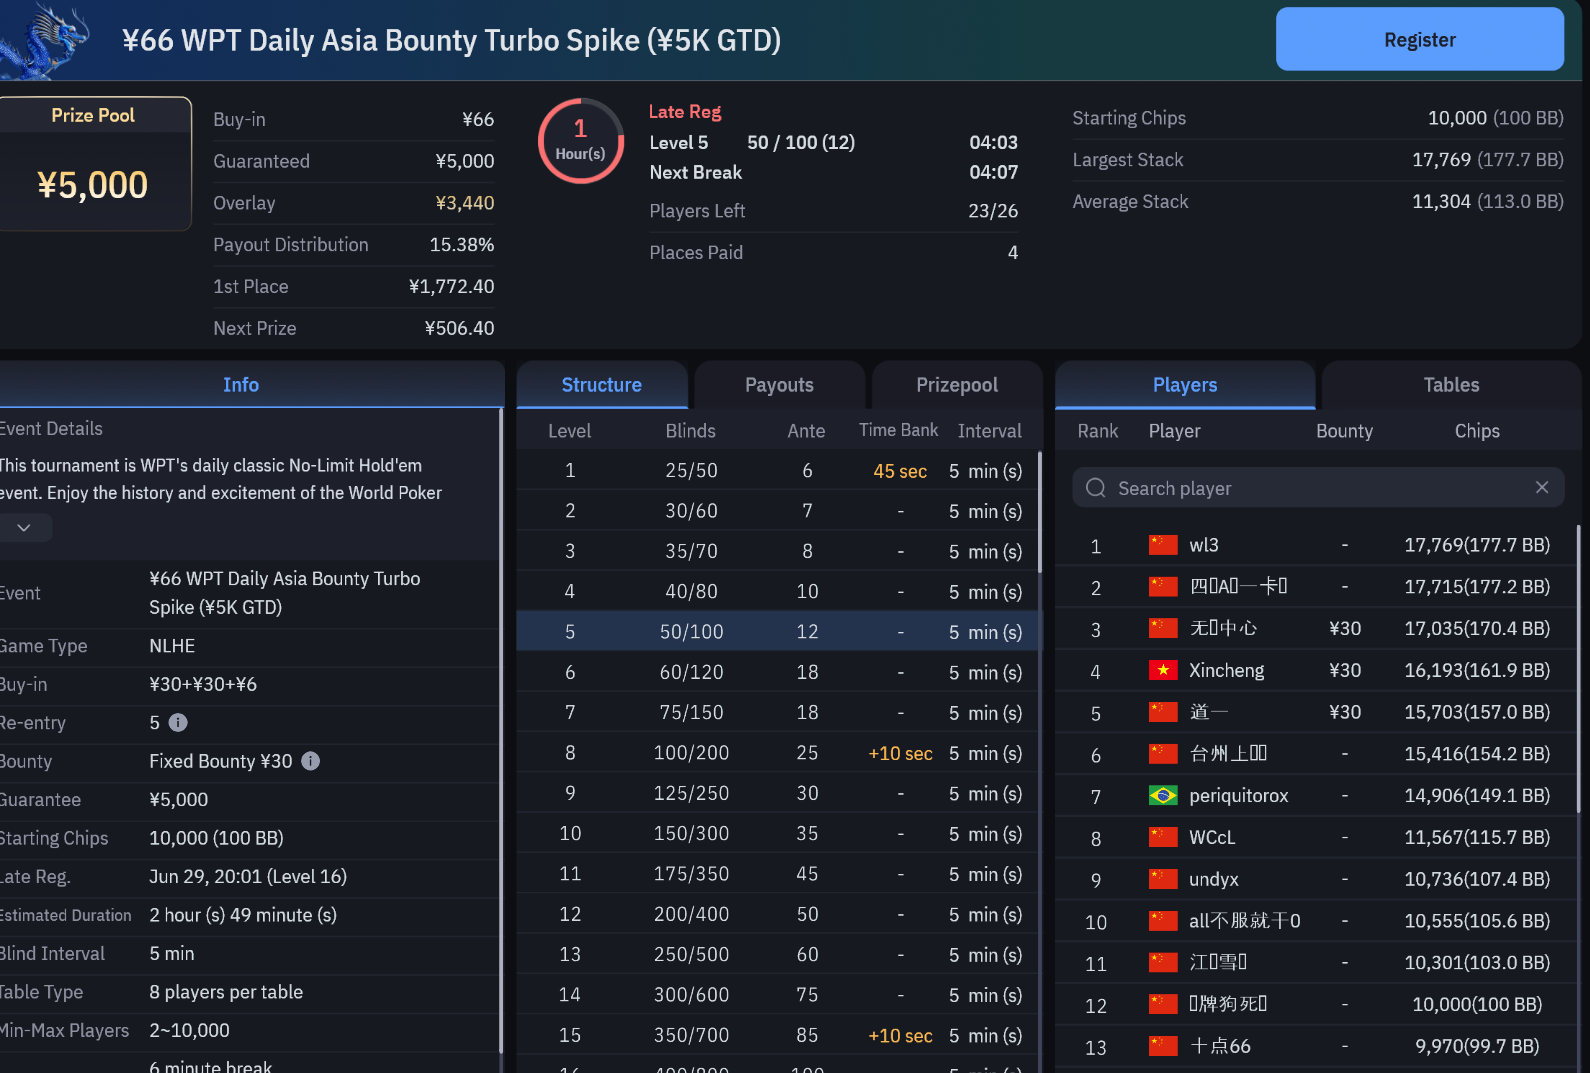Viewport: 1590px width, 1073px height.
Task: Open the Tables tab
Action: pyautogui.click(x=1450, y=385)
